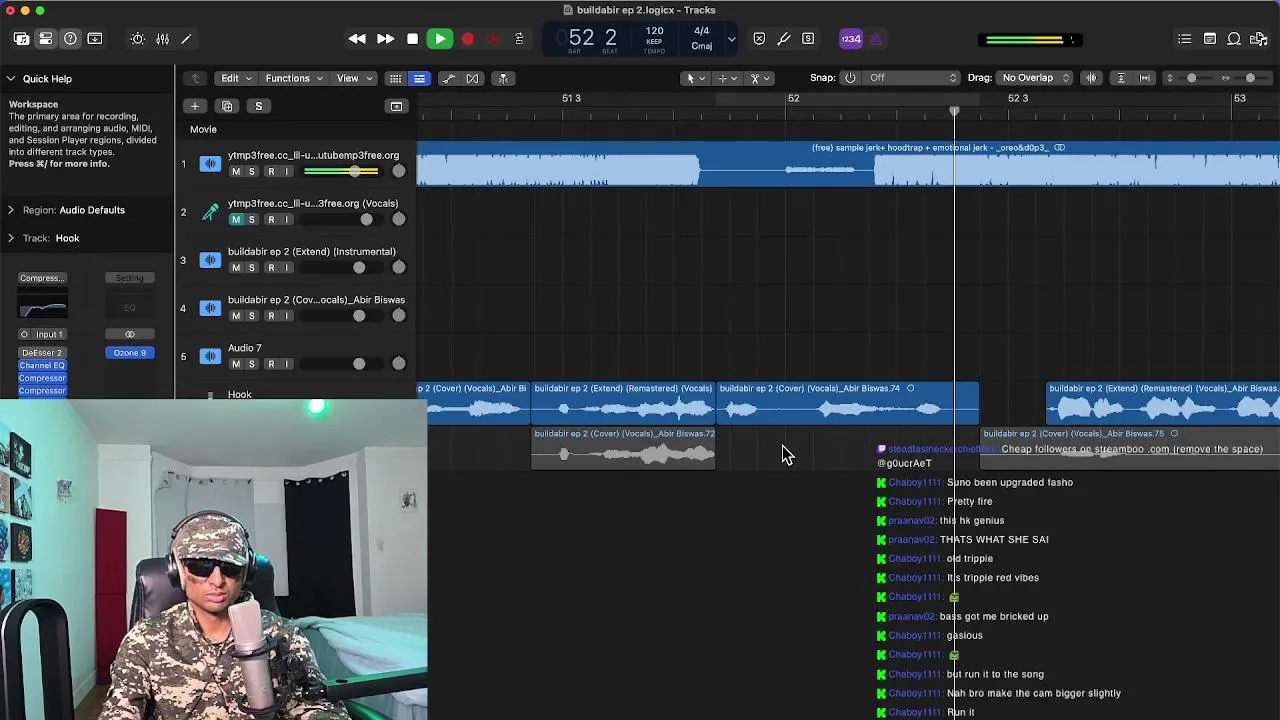Click the vertical auto-zoom icon
This screenshot has width=1280, height=720.
pos(1120,78)
